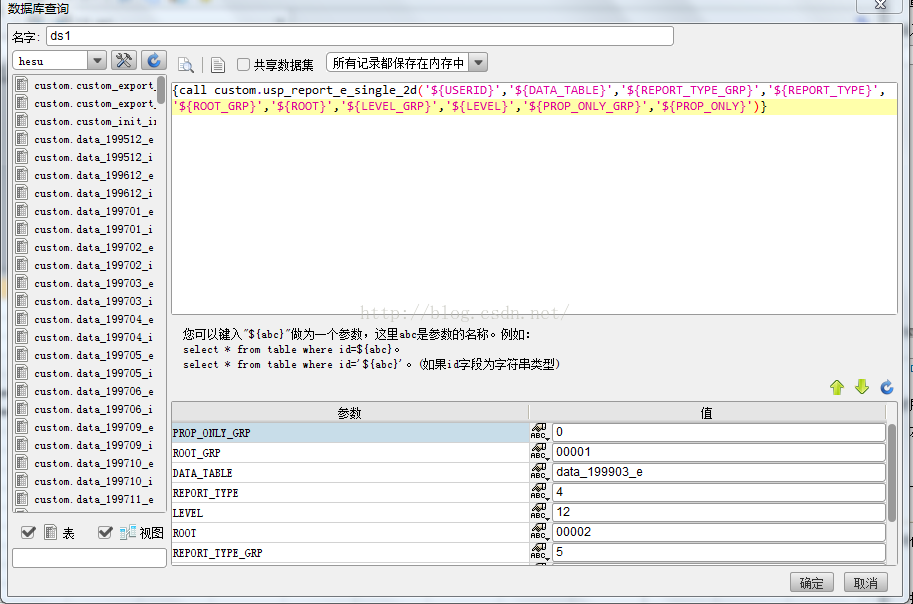Select table custom.data_199704_i

click(93, 337)
